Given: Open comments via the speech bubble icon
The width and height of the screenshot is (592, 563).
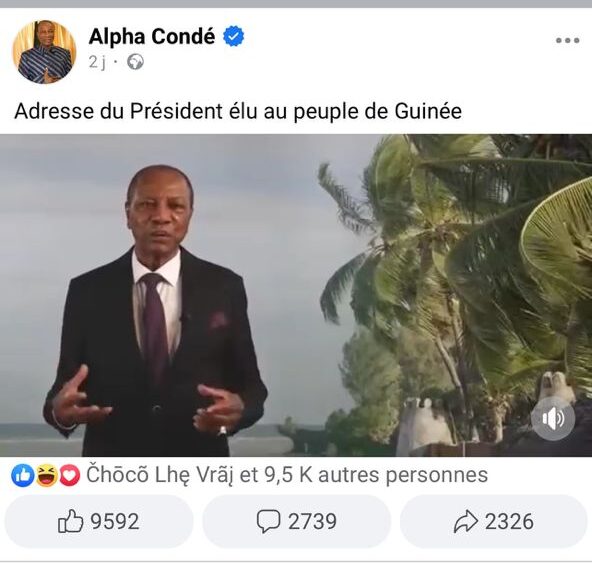Looking at the screenshot, I should click(x=268, y=521).
